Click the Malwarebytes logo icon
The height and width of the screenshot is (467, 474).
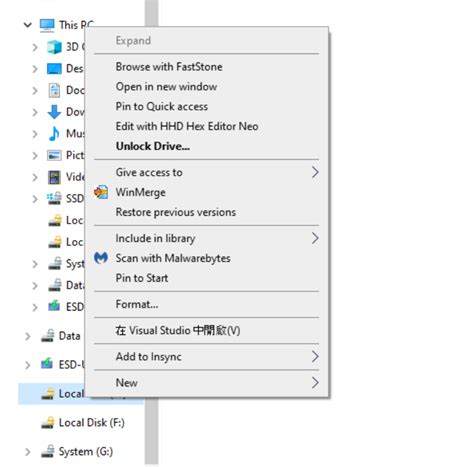[x=101, y=258]
